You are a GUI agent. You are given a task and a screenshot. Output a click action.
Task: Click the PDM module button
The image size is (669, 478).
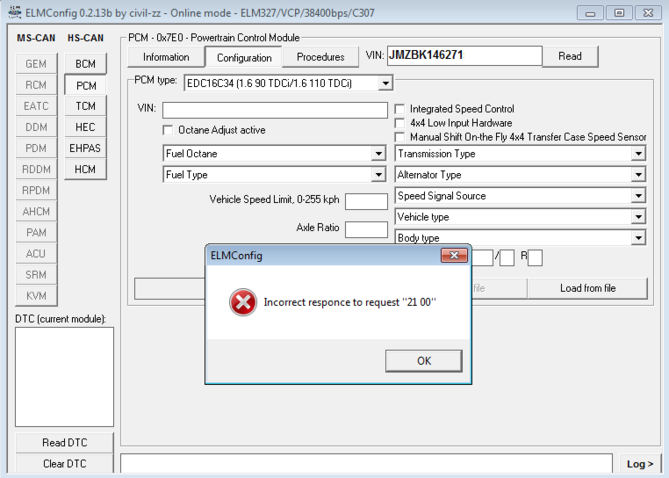pos(36,148)
